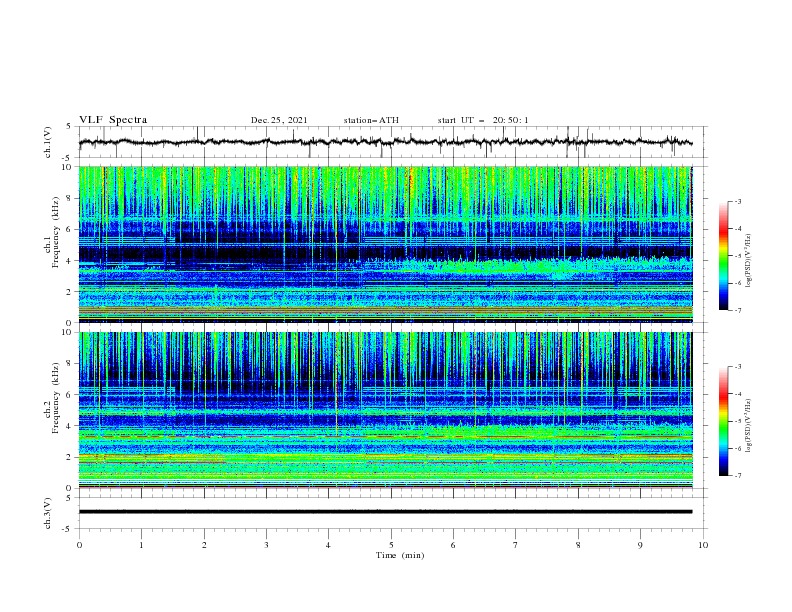Click the '-4' tick on ch.2 color bar

[738, 394]
